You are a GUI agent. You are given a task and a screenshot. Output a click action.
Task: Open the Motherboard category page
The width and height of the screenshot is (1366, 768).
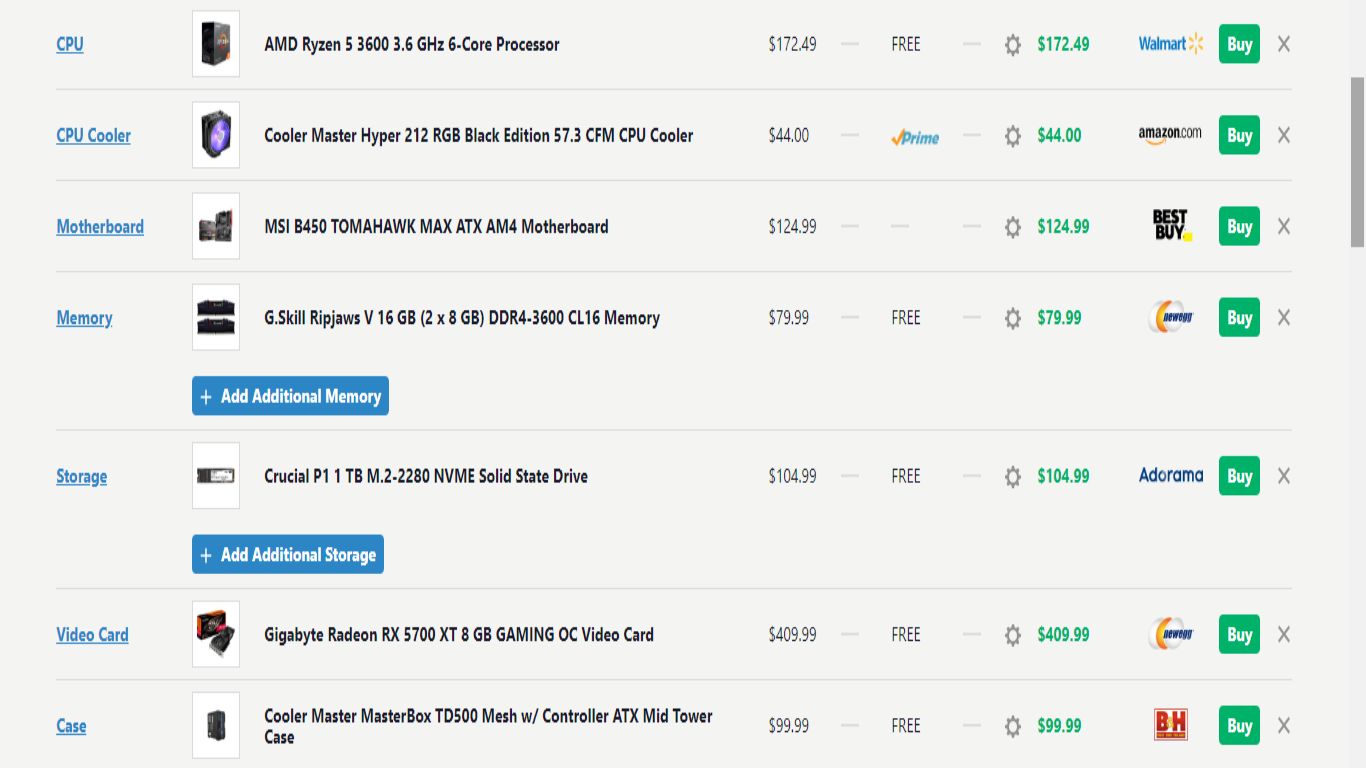pos(99,226)
